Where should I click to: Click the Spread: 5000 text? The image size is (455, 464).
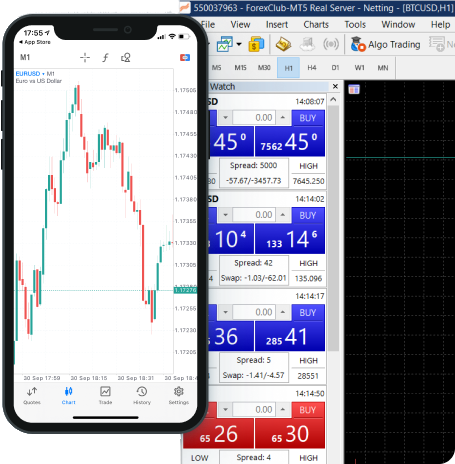point(253,165)
